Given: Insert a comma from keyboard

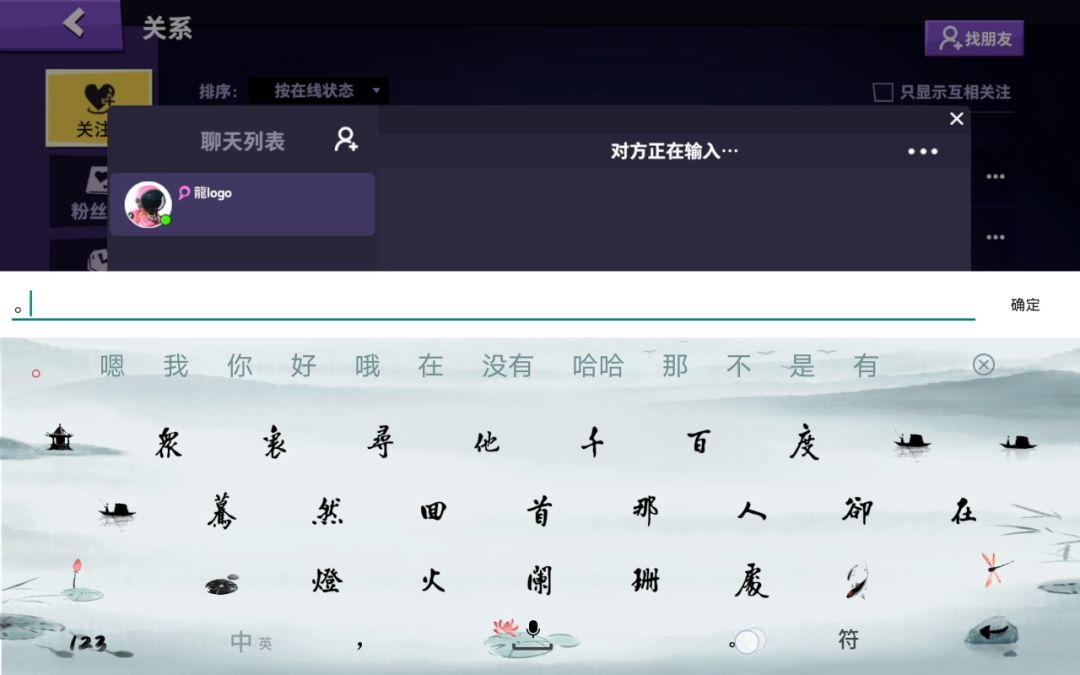Looking at the screenshot, I should (360, 645).
